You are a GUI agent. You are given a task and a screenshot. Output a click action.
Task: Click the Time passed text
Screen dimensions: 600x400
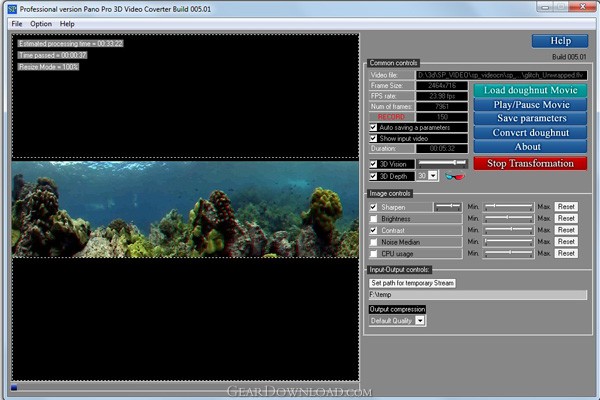click(x=52, y=56)
